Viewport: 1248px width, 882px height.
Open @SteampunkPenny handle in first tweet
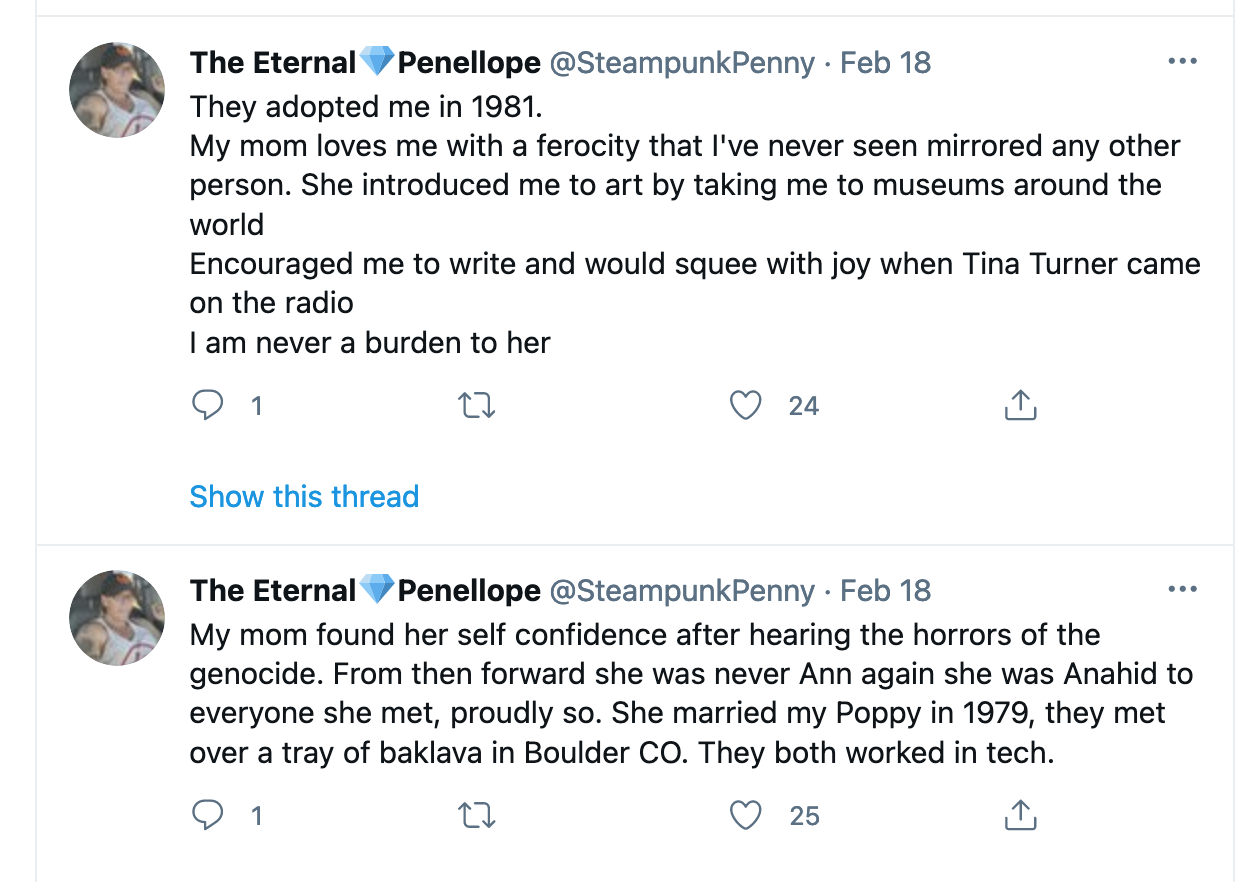click(x=683, y=63)
